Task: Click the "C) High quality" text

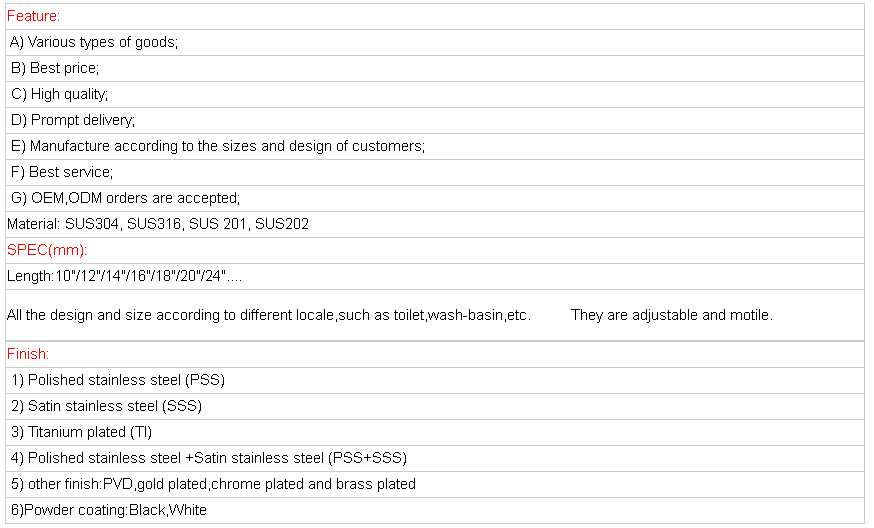Action: point(60,94)
